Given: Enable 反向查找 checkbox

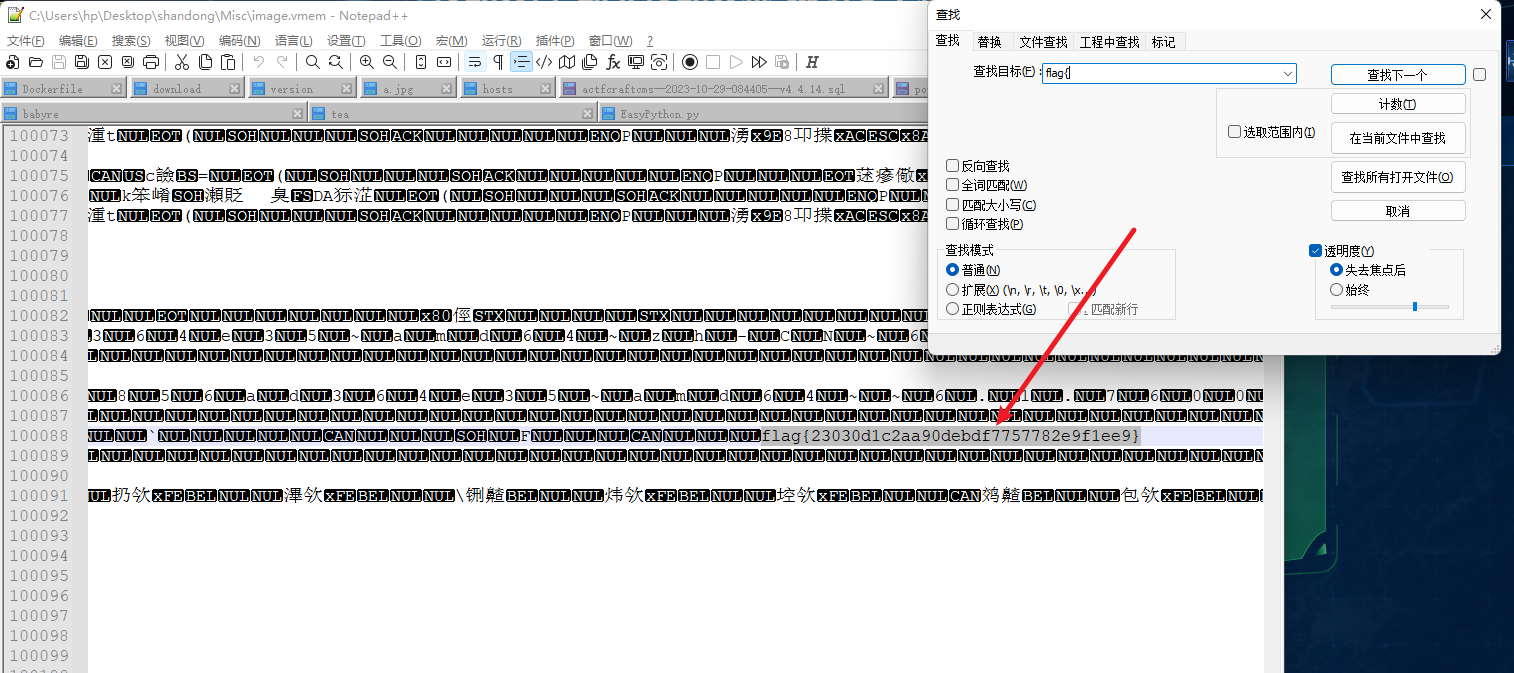Looking at the screenshot, I should tap(953, 166).
